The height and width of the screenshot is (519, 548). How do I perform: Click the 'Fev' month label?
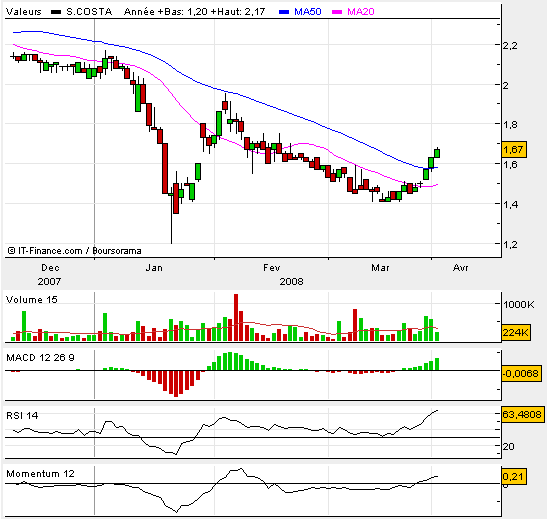(x=272, y=268)
